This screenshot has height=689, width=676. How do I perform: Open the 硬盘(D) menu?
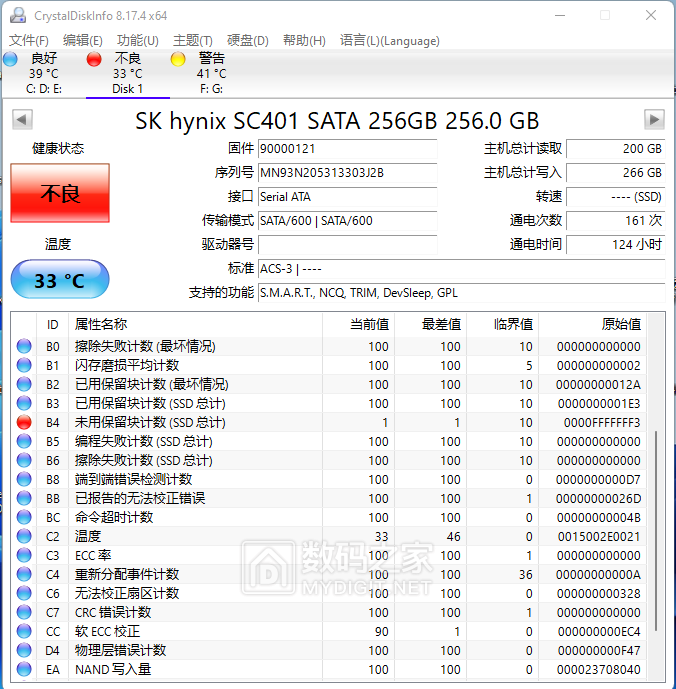point(247,41)
